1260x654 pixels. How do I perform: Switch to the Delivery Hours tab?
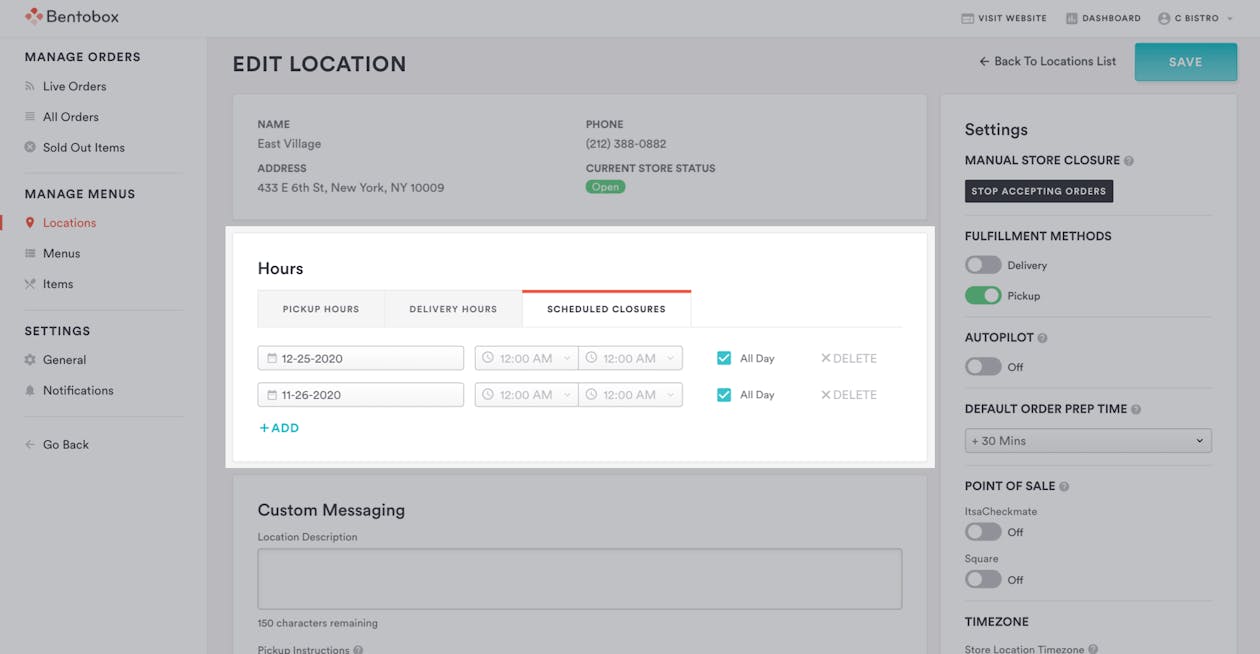point(453,309)
